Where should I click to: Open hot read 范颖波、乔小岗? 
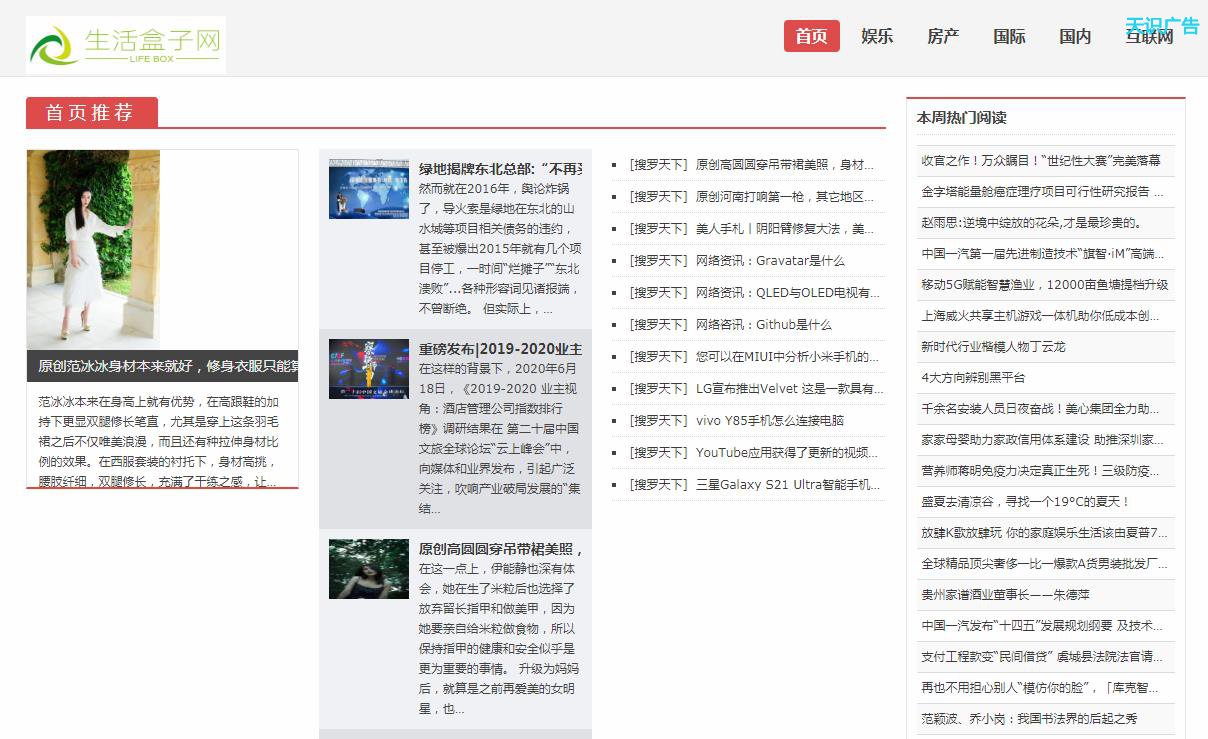[1029, 718]
